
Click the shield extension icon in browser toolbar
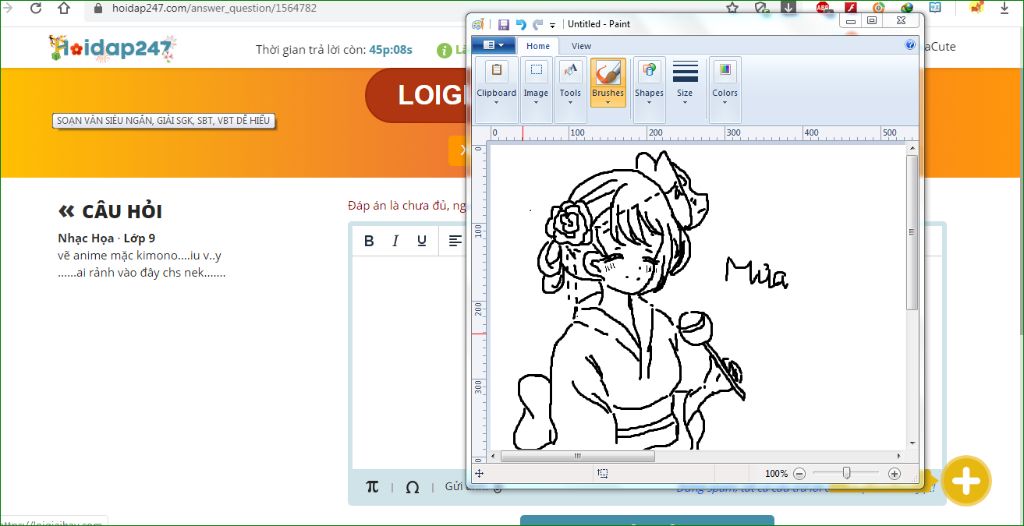761,8
